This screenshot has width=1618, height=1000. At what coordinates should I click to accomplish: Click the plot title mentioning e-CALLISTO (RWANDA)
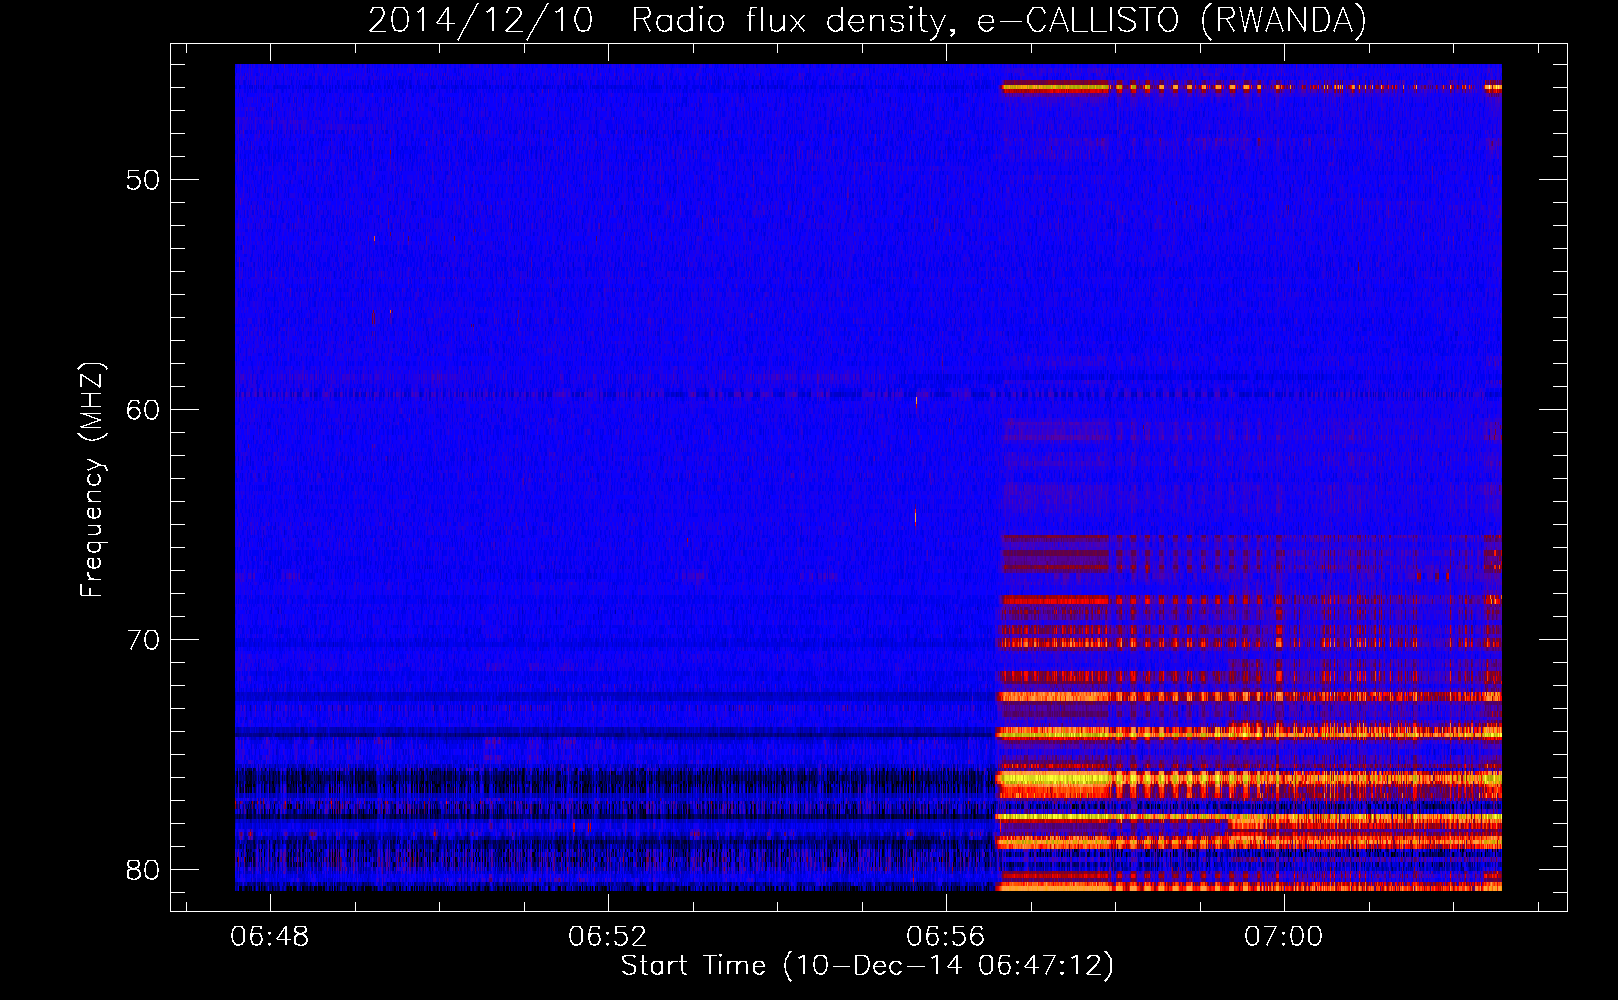click(x=867, y=20)
